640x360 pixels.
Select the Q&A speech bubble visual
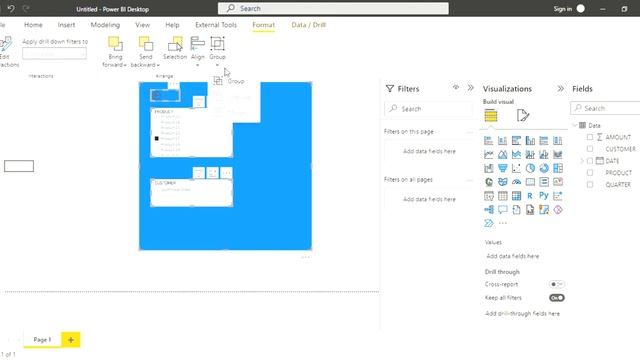[502, 210]
